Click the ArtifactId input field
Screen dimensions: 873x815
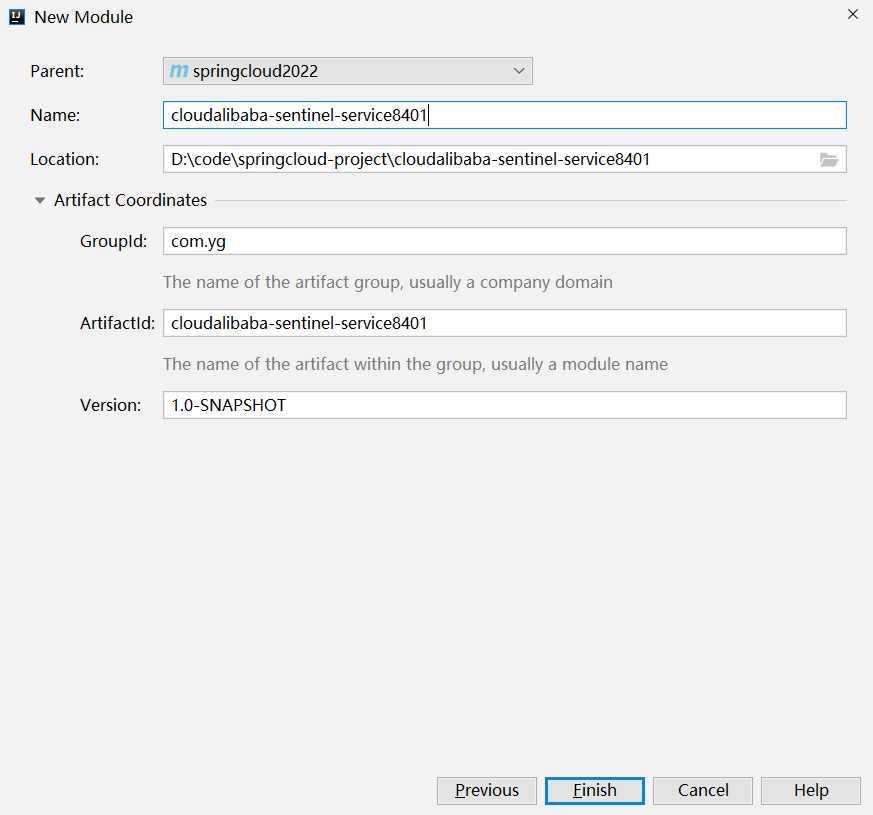pos(504,323)
